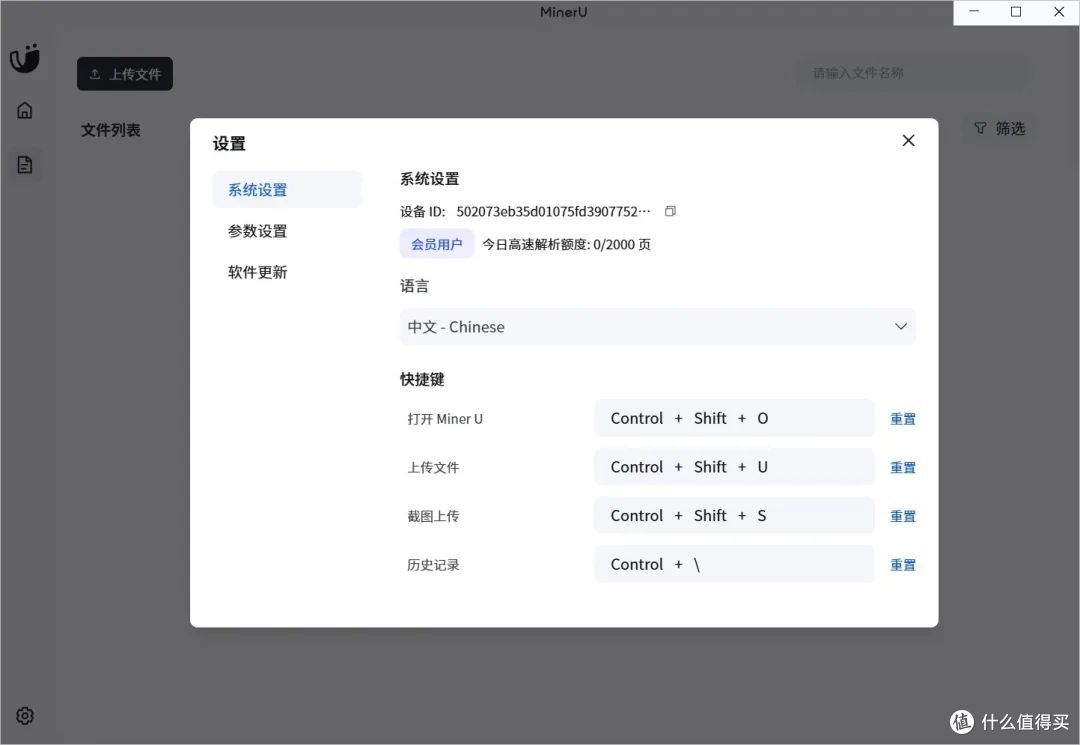The height and width of the screenshot is (745, 1080).
Task: Maximize the MinerU window
Action: tap(1016, 12)
